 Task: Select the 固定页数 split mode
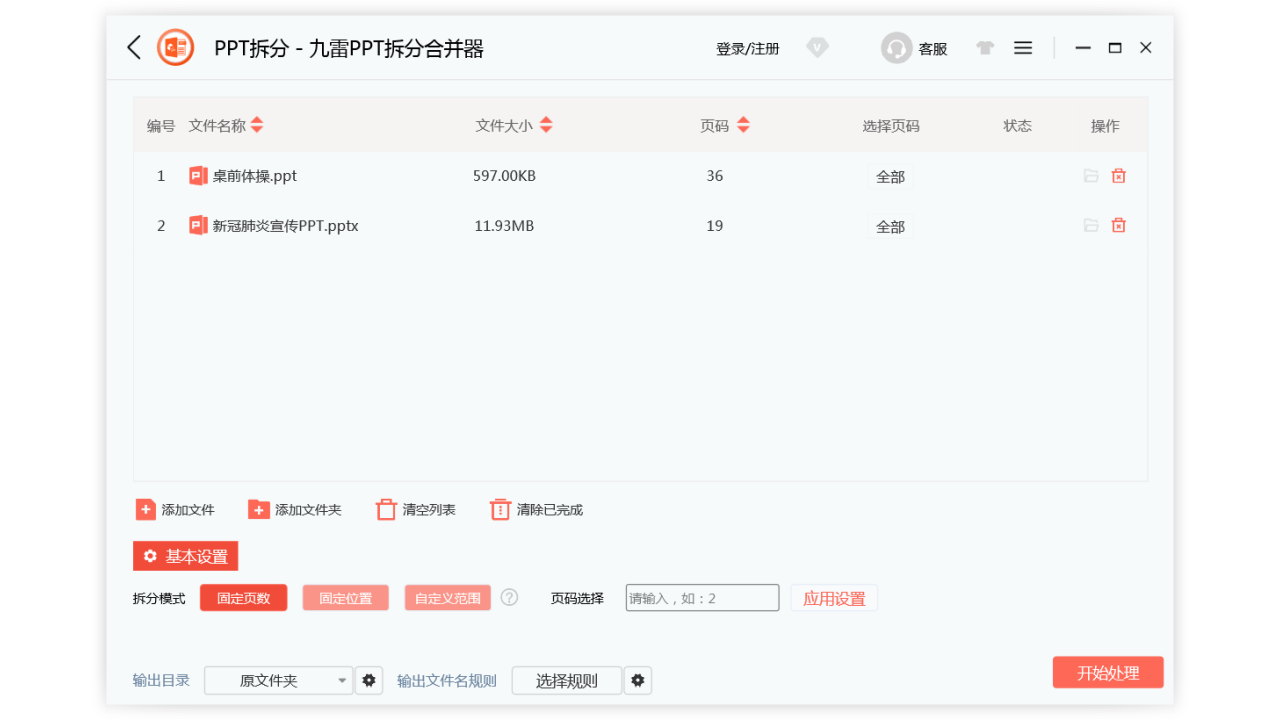click(243, 597)
